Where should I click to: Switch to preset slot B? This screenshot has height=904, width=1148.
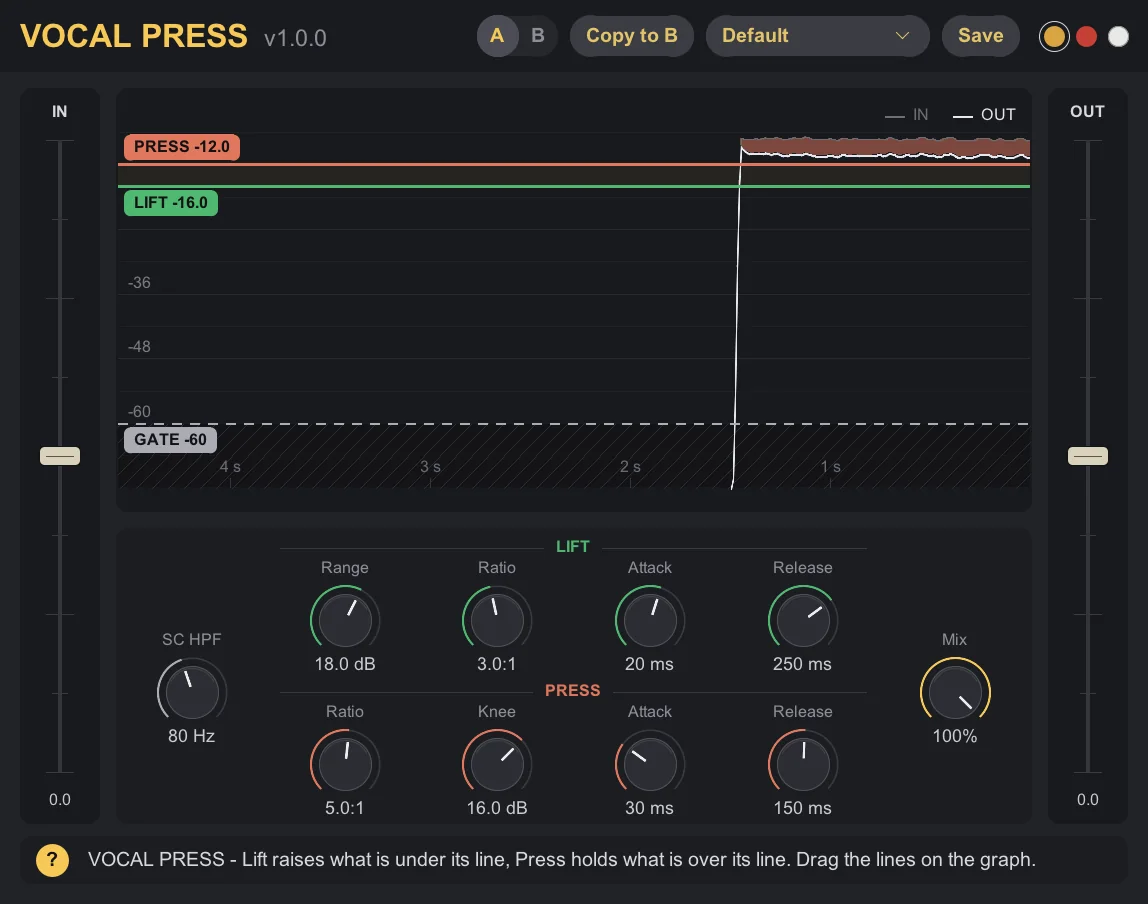tap(537, 36)
